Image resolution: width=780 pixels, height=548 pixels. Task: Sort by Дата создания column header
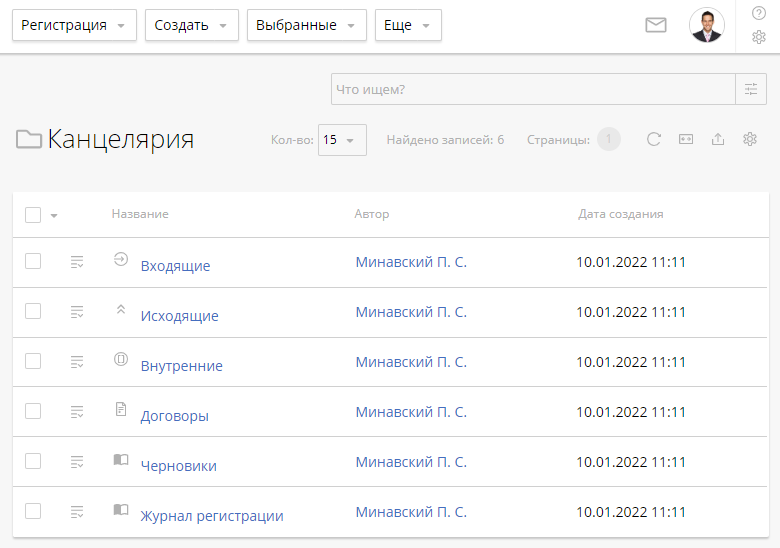pyautogui.click(x=620, y=214)
